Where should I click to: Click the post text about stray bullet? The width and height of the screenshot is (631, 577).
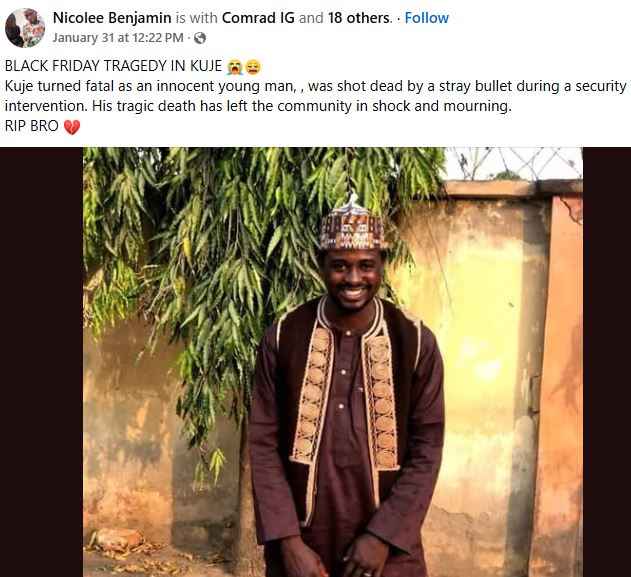(x=316, y=86)
